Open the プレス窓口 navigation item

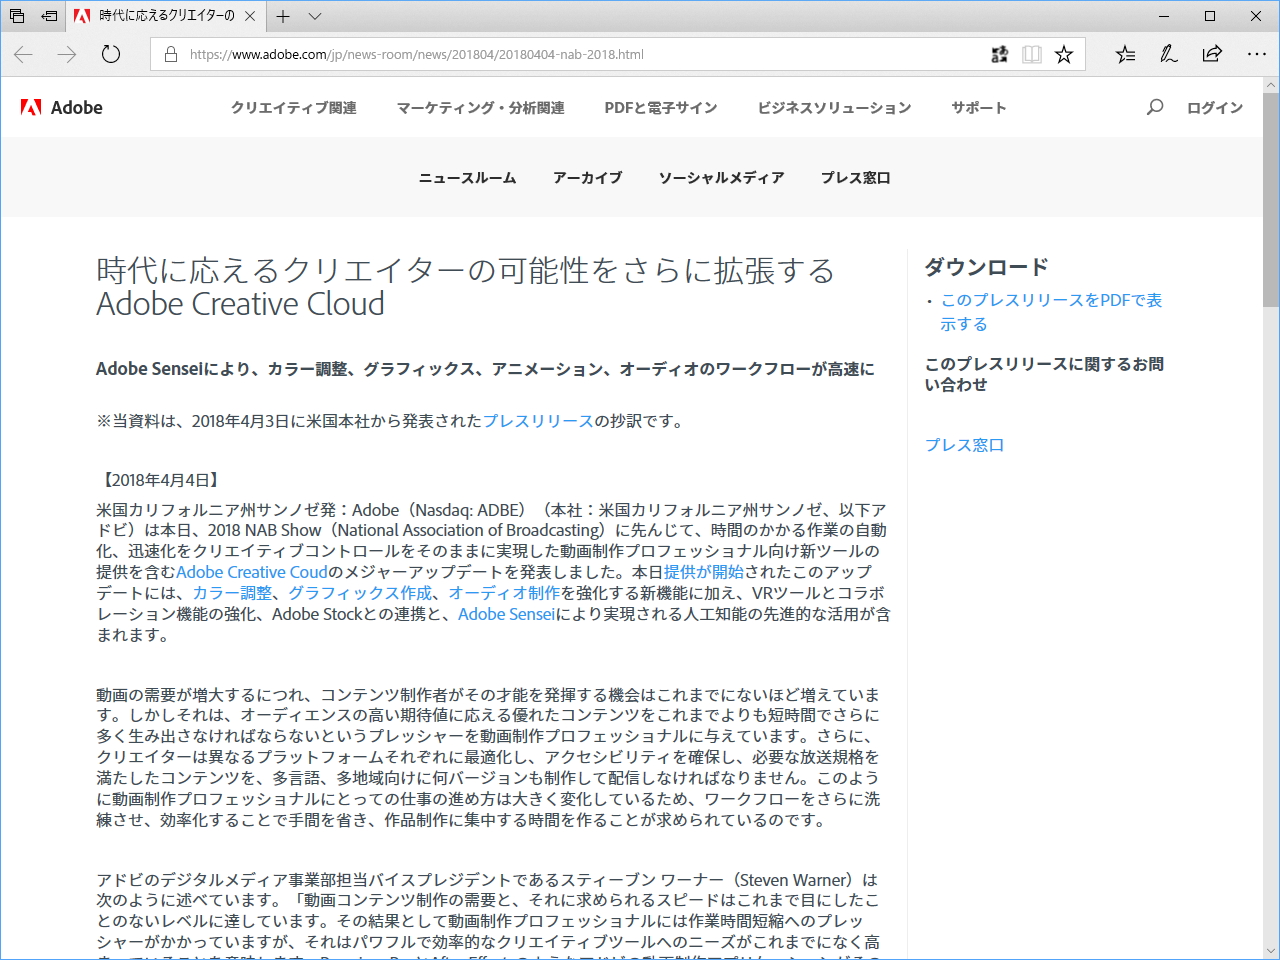coord(856,178)
